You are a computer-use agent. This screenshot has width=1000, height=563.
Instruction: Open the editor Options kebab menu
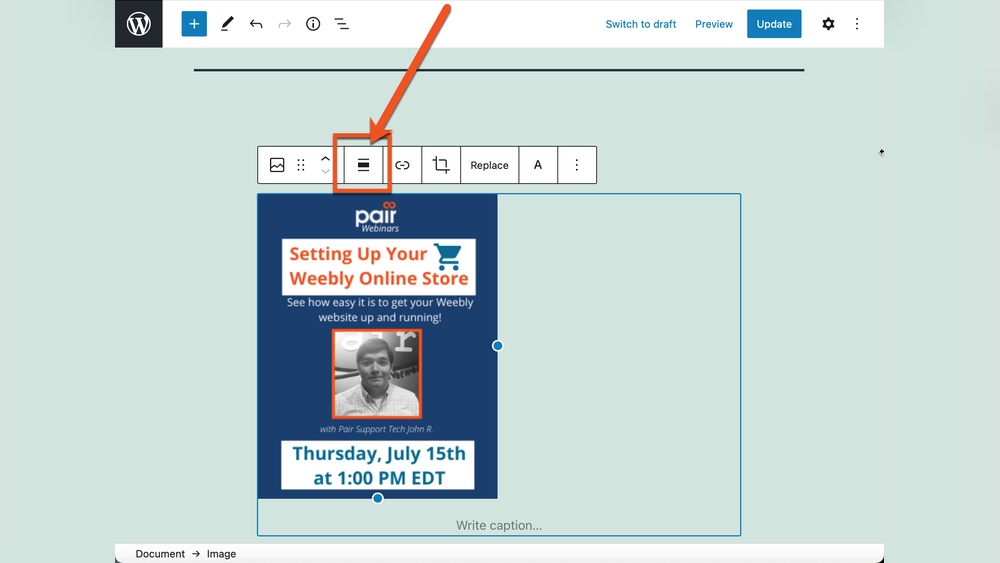[x=857, y=24]
